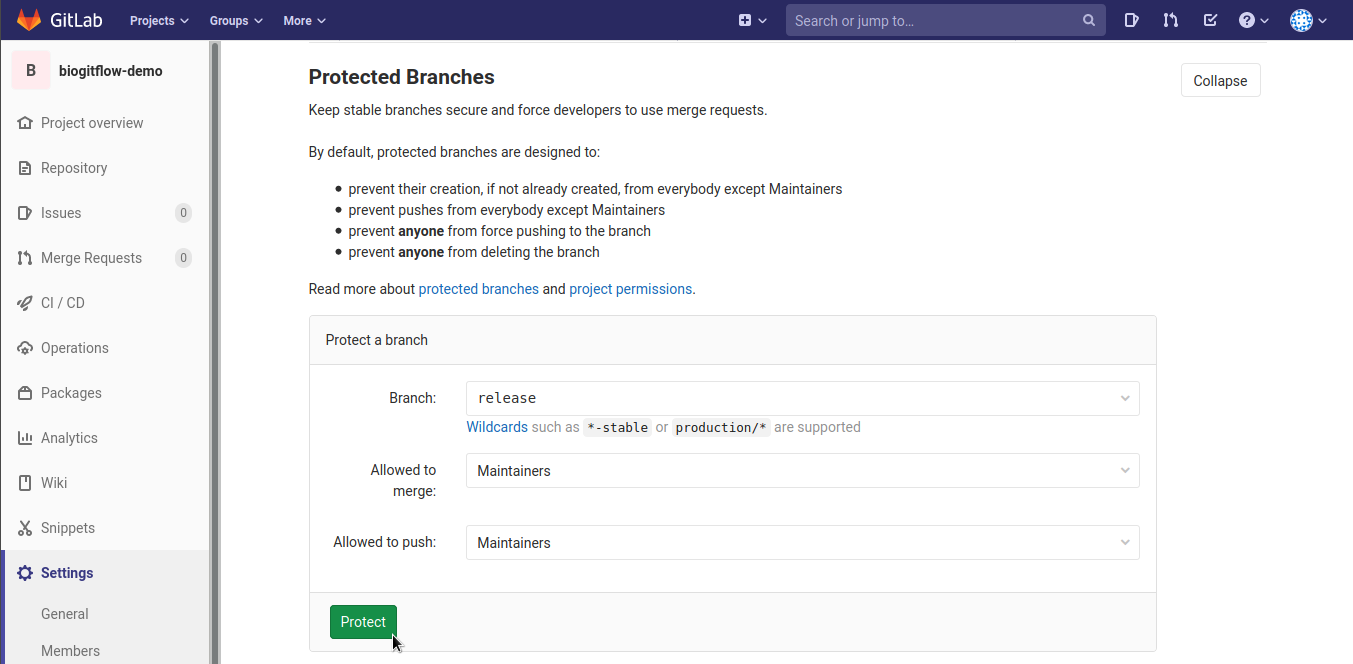Click the Issues count badge 0
Viewport: 1353px width, 664px height.
(183, 213)
